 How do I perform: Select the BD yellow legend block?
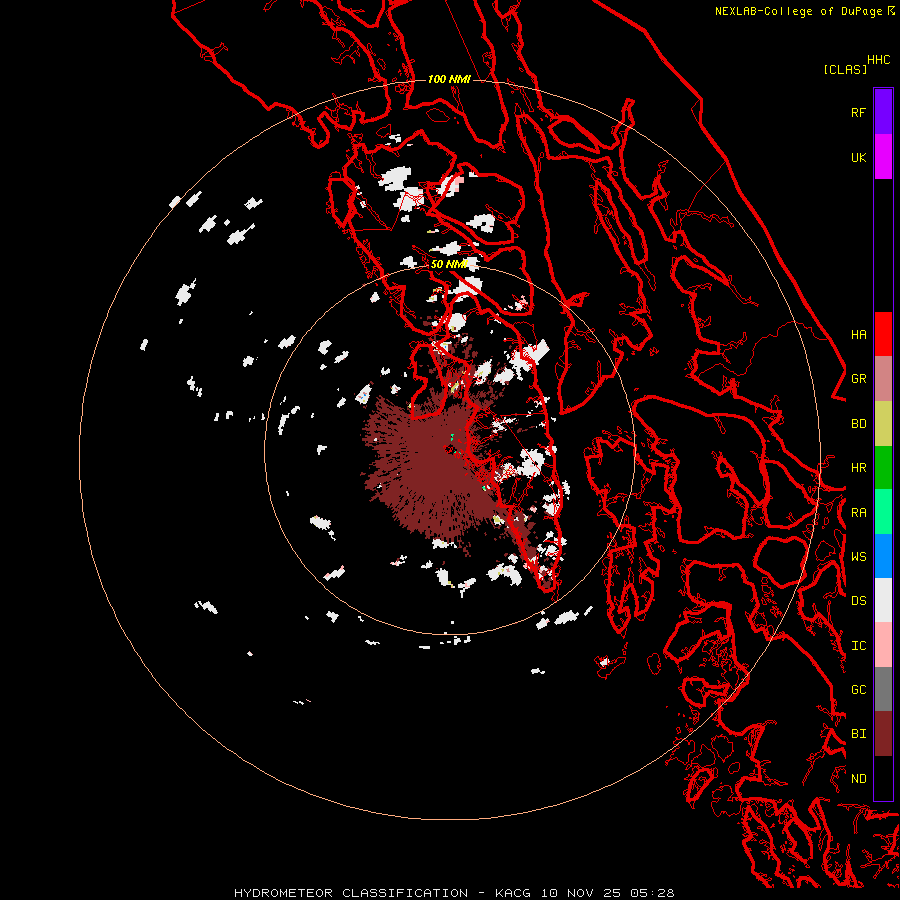(883, 424)
